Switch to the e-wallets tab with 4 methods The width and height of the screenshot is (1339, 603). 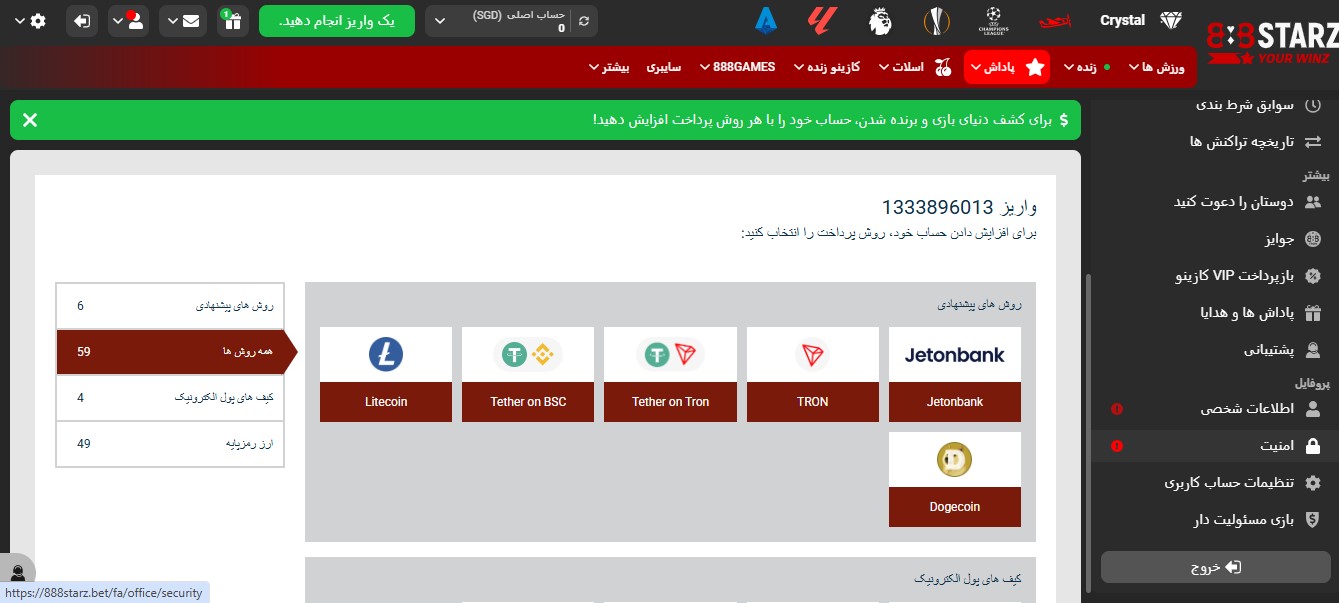[x=170, y=398]
